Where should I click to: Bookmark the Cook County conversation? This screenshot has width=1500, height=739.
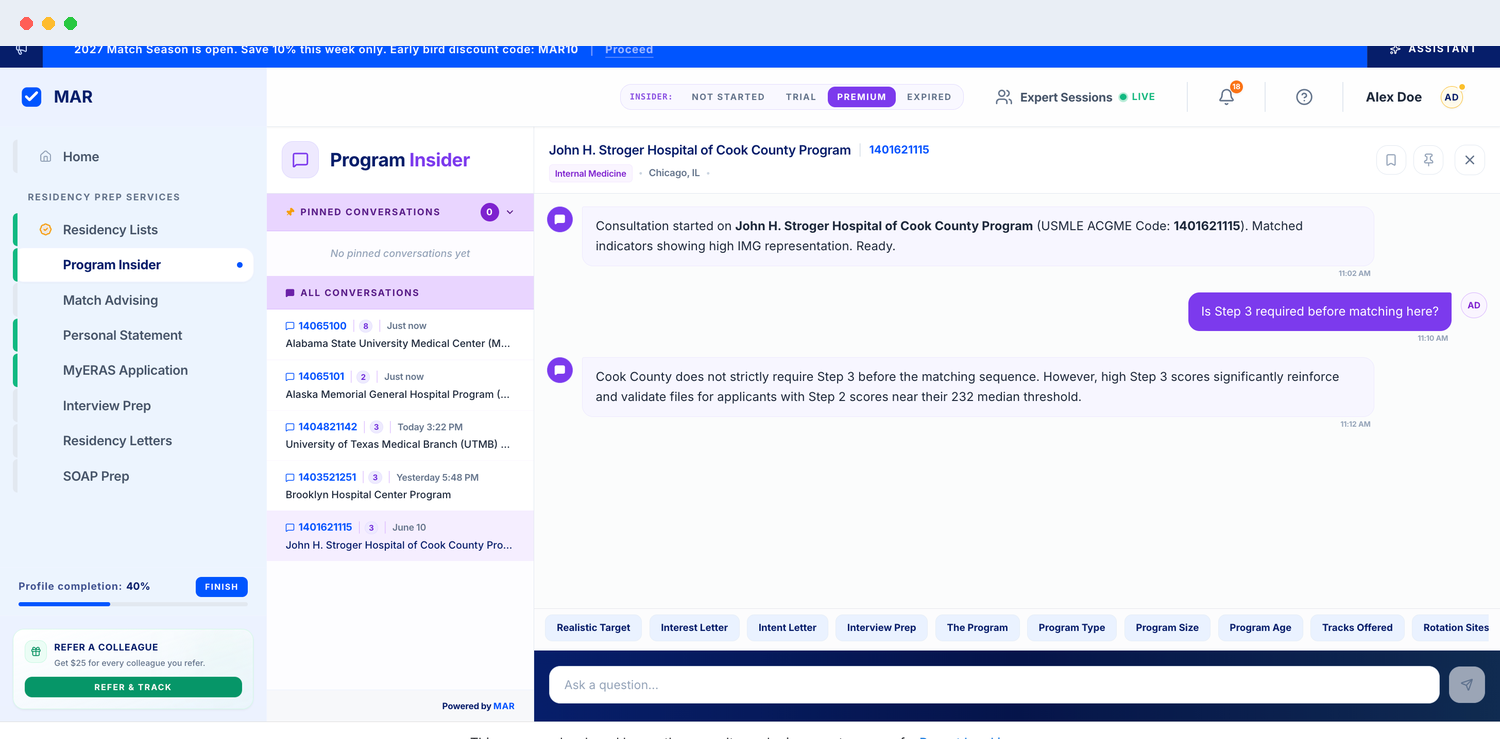(x=1391, y=160)
